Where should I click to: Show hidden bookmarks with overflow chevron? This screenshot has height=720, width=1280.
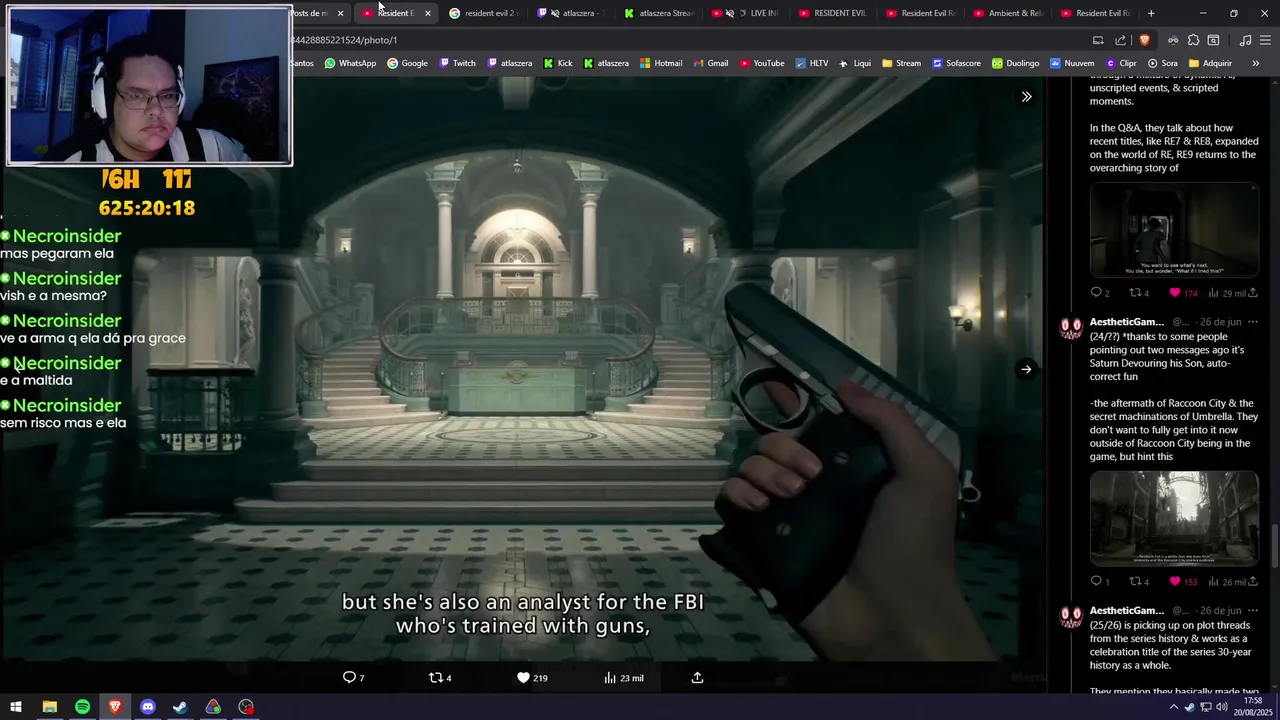(x=1255, y=63)
